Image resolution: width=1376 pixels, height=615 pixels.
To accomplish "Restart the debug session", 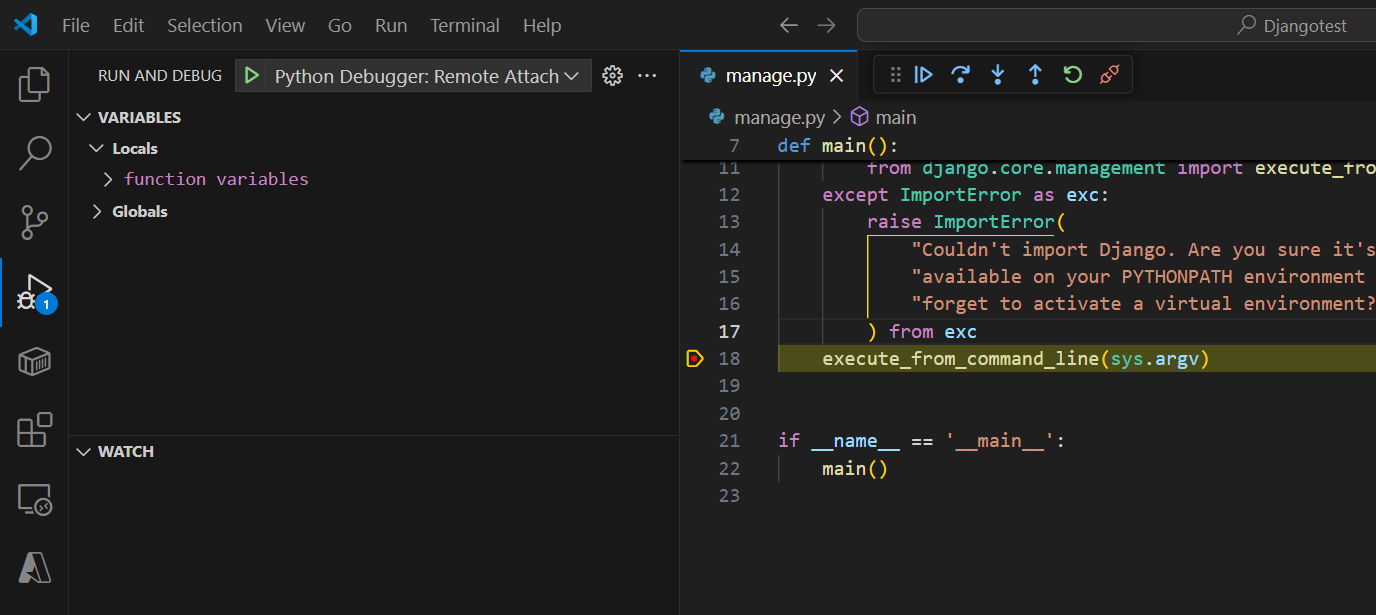I will click(1072, 74).
